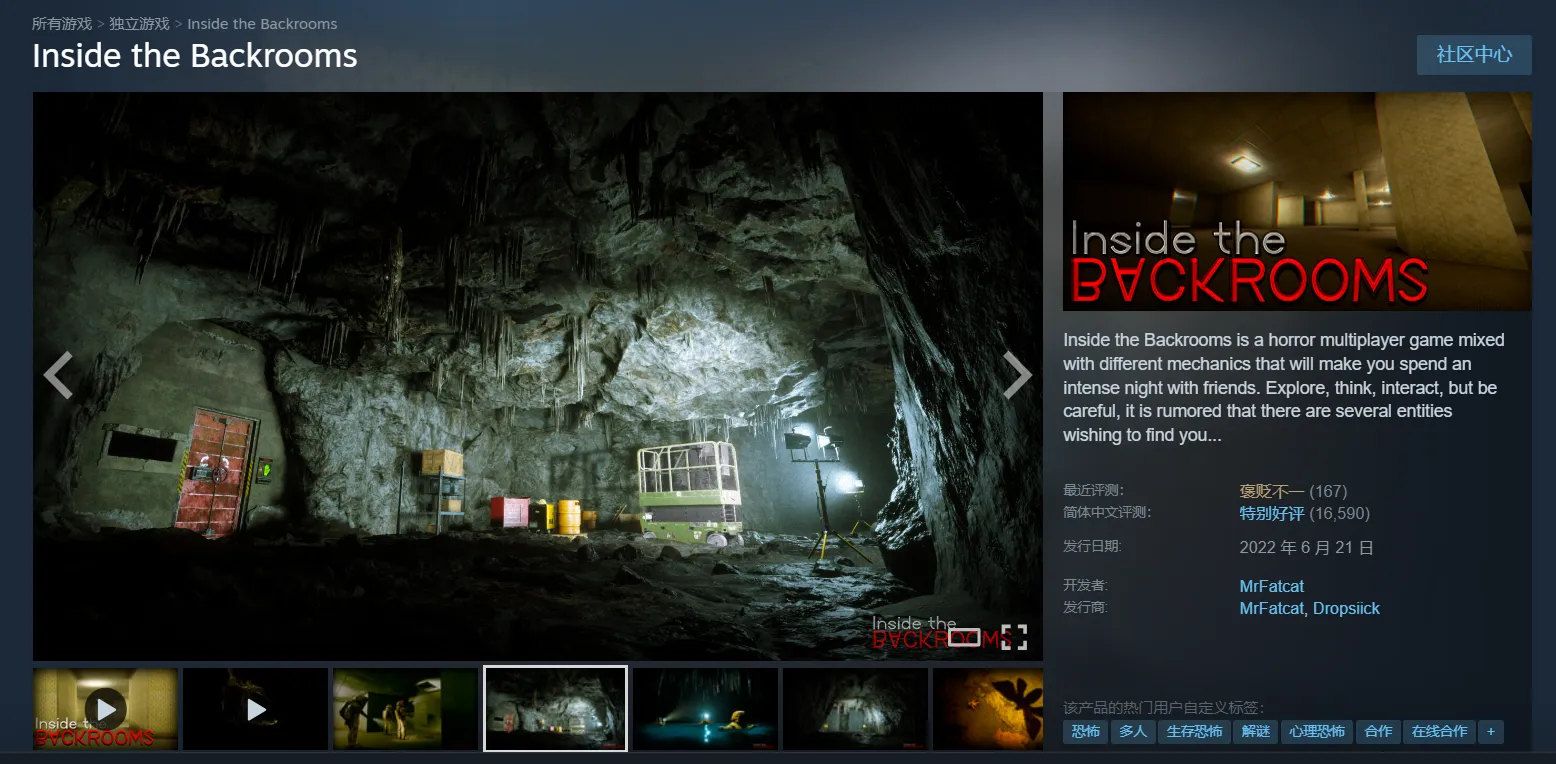Viewport: 1556px width, 764px height.
Task: Open the 社区中心 community hub
Action: (x=1473, y=55)
